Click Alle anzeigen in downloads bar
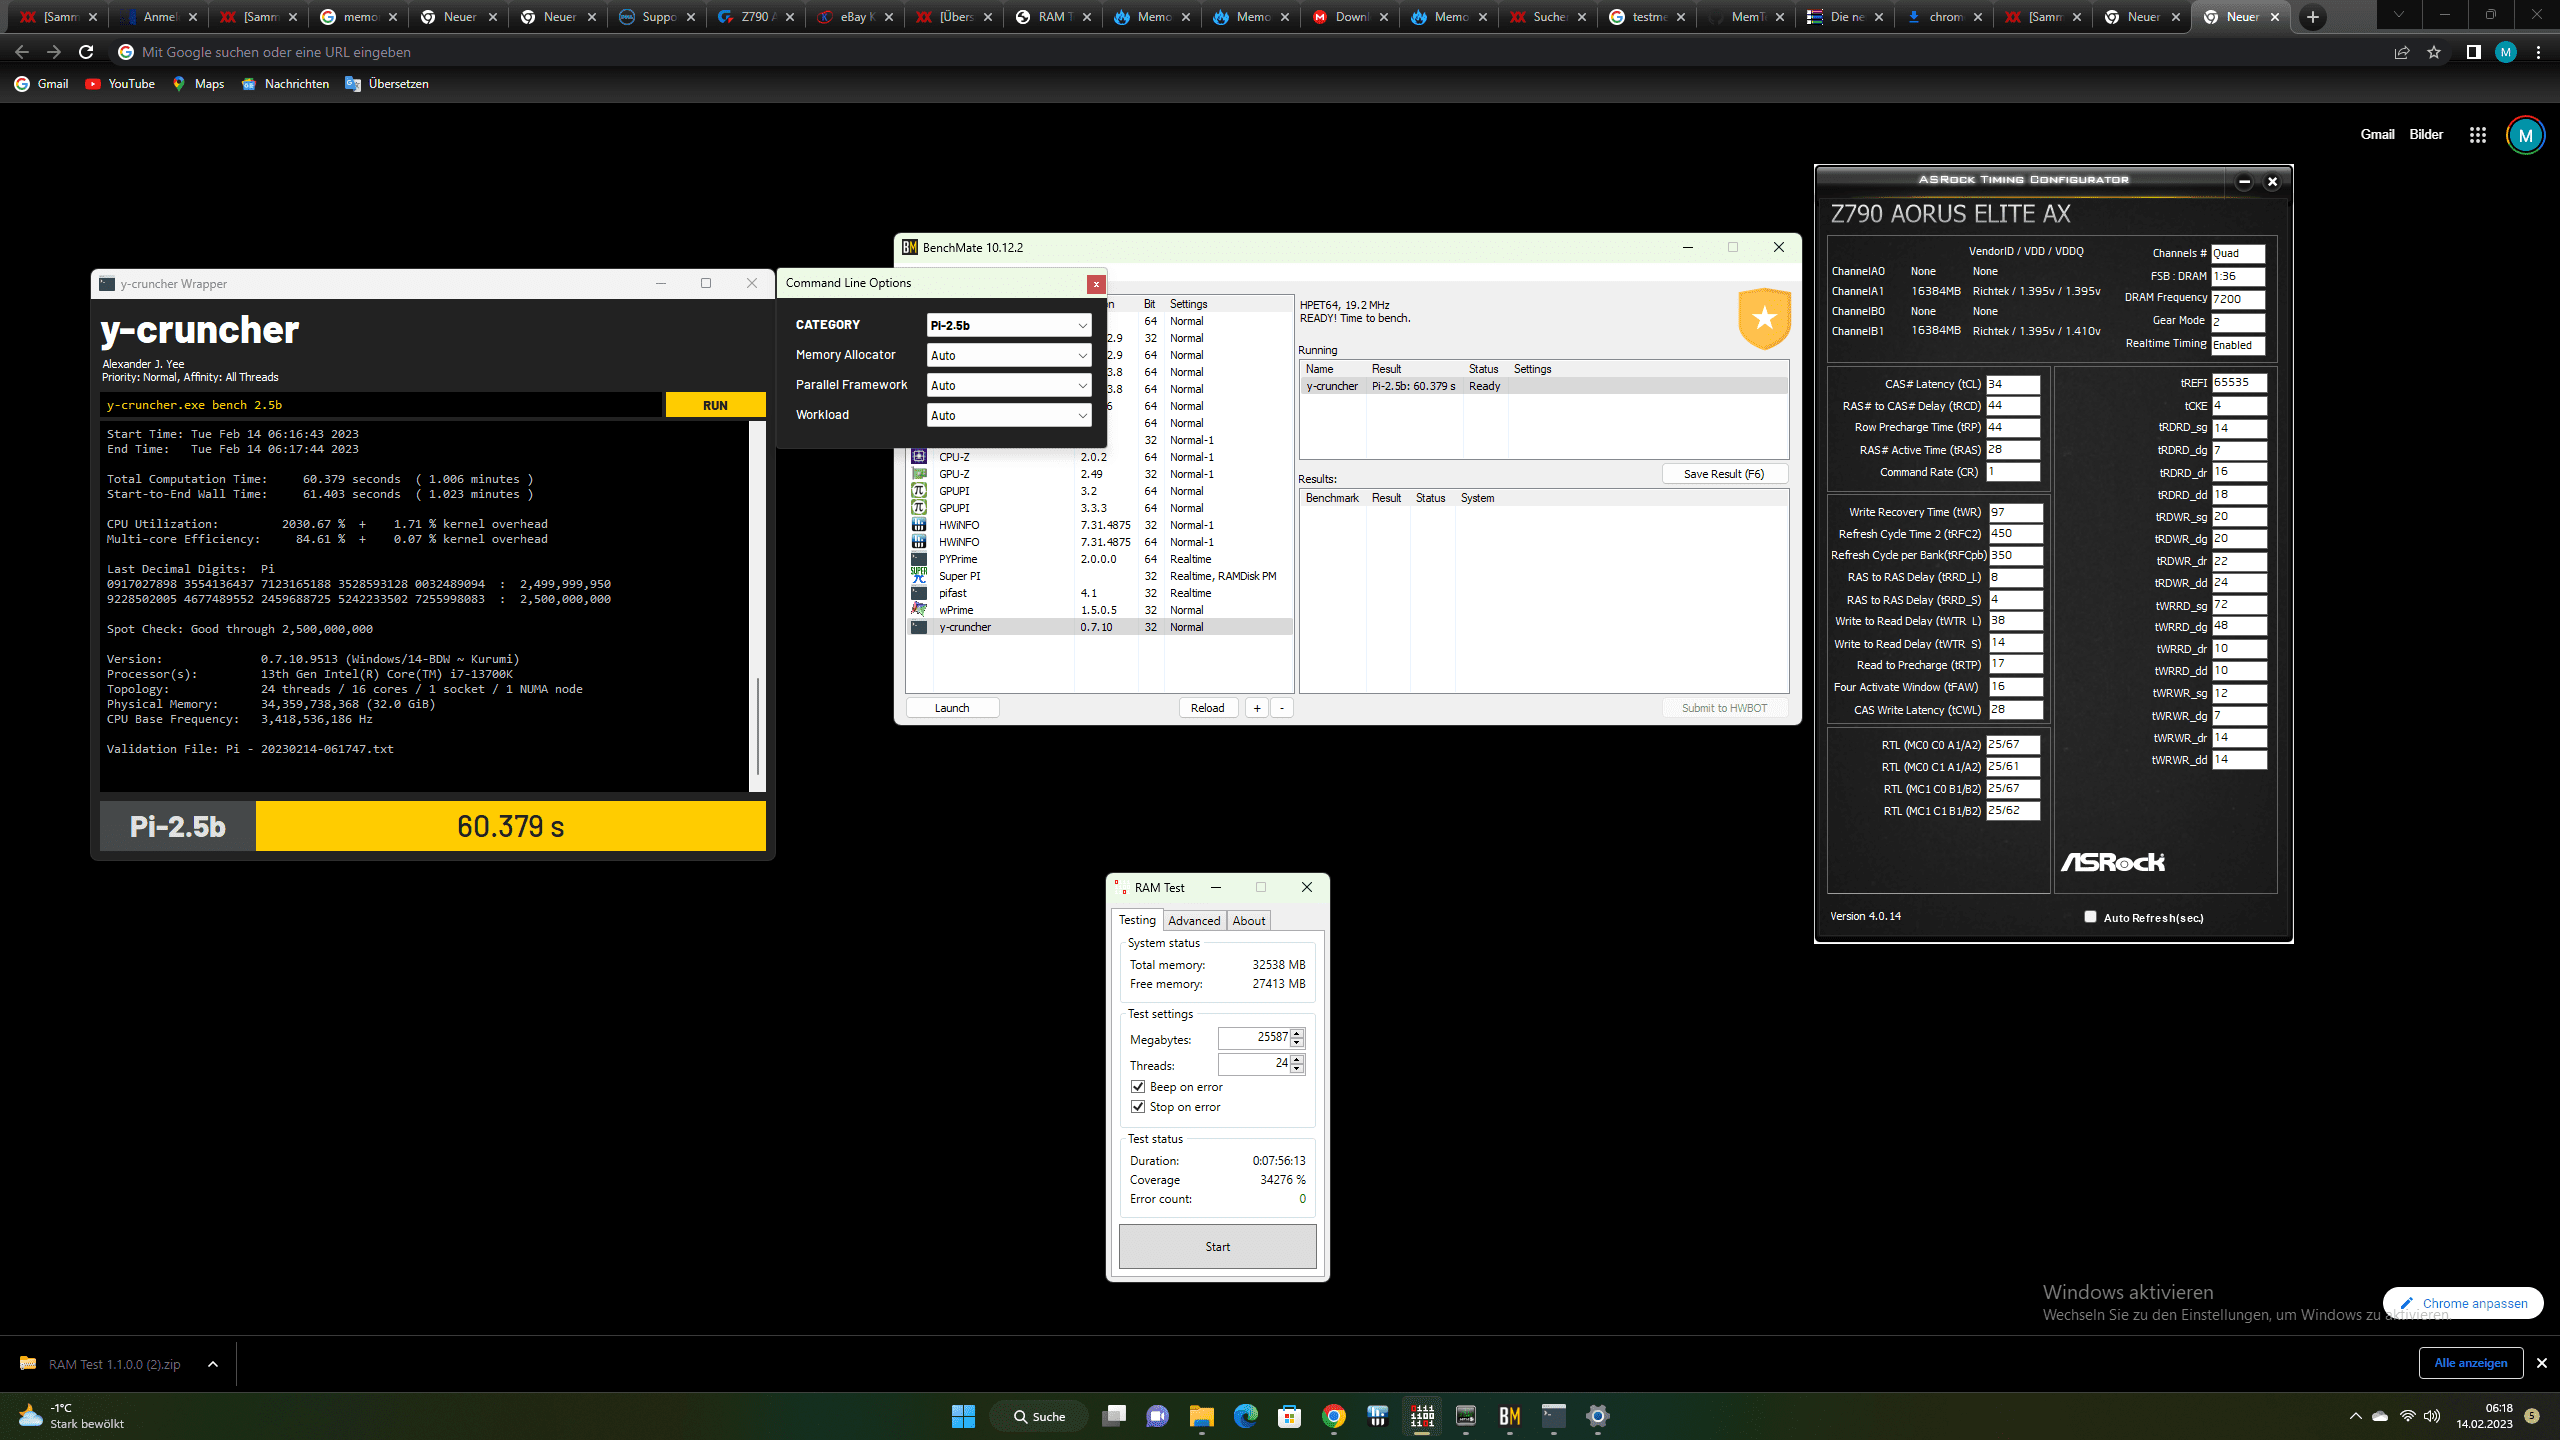The width and height of the screenshot is (2560, 1440). click(2471, 1363)
